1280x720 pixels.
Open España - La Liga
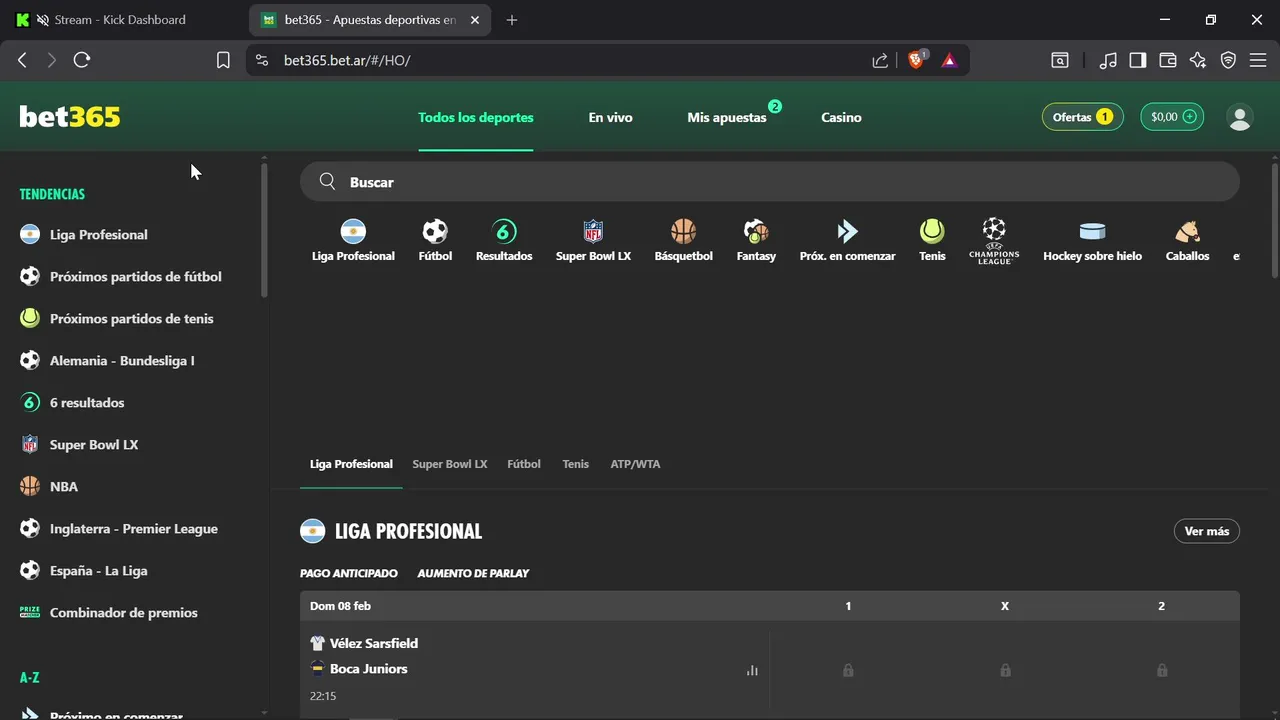[98, 571]
